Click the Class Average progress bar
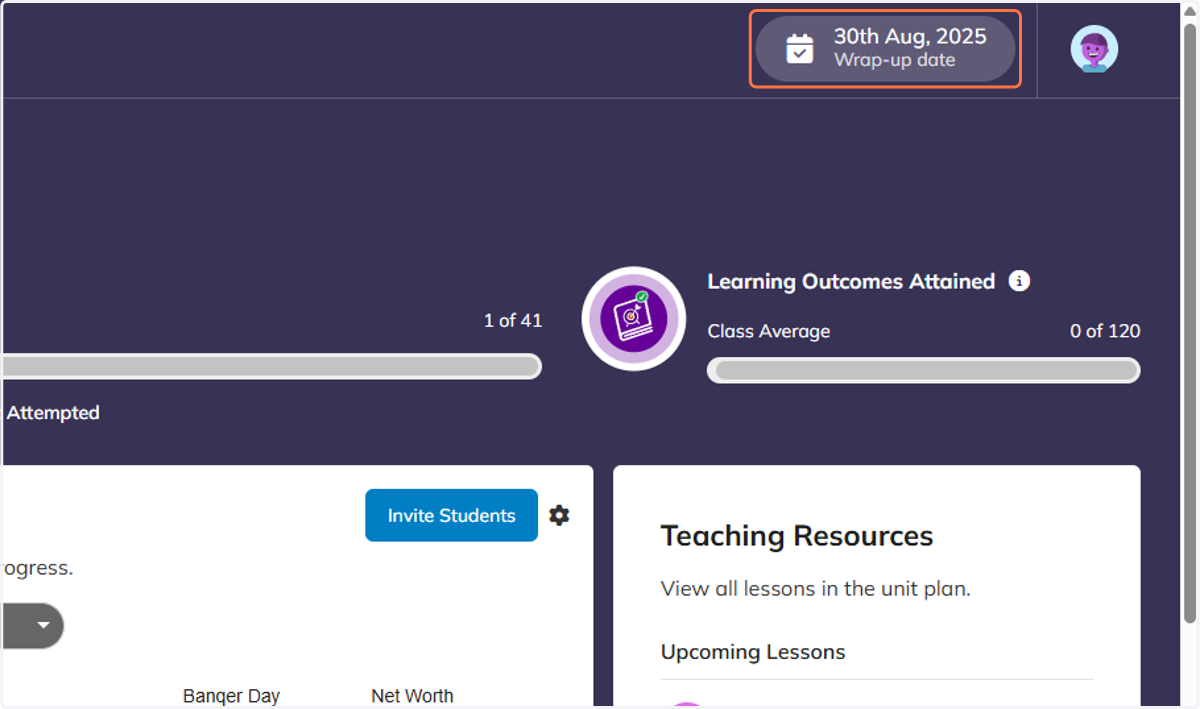Image resolution: width=1200 pixels, height=709 pixels. point(923,370)
